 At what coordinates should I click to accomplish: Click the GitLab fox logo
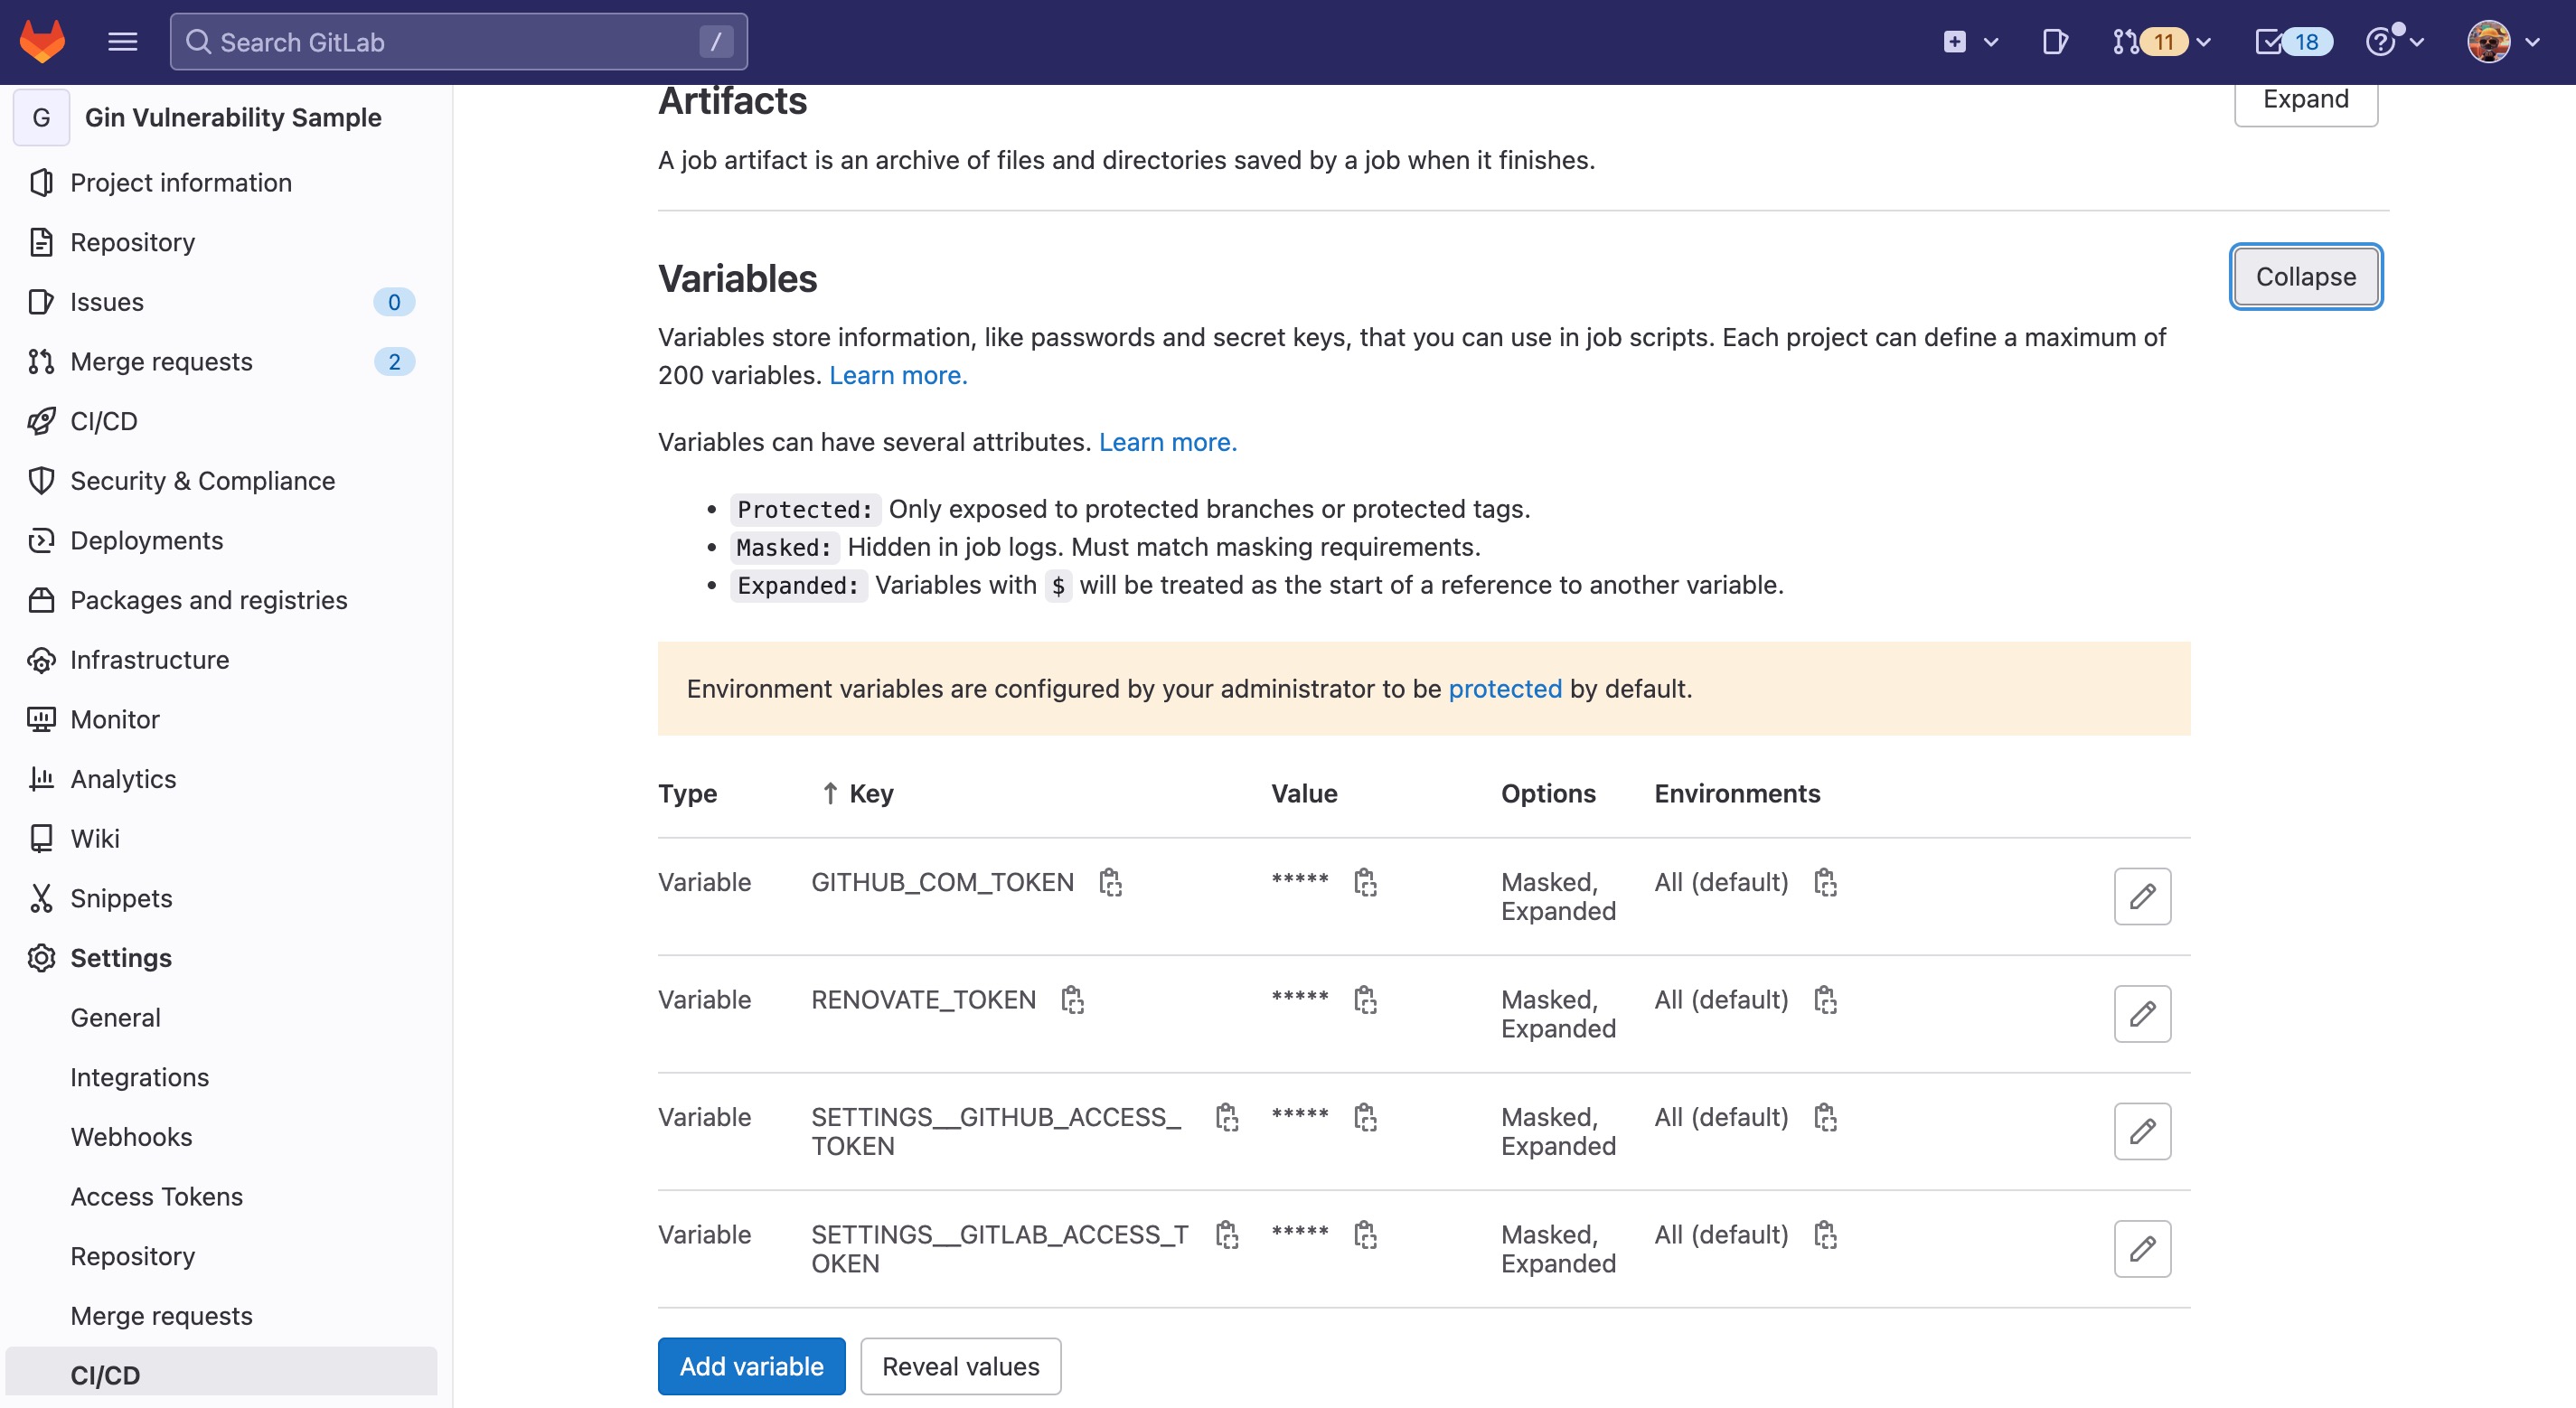click(x=42, y=42)
